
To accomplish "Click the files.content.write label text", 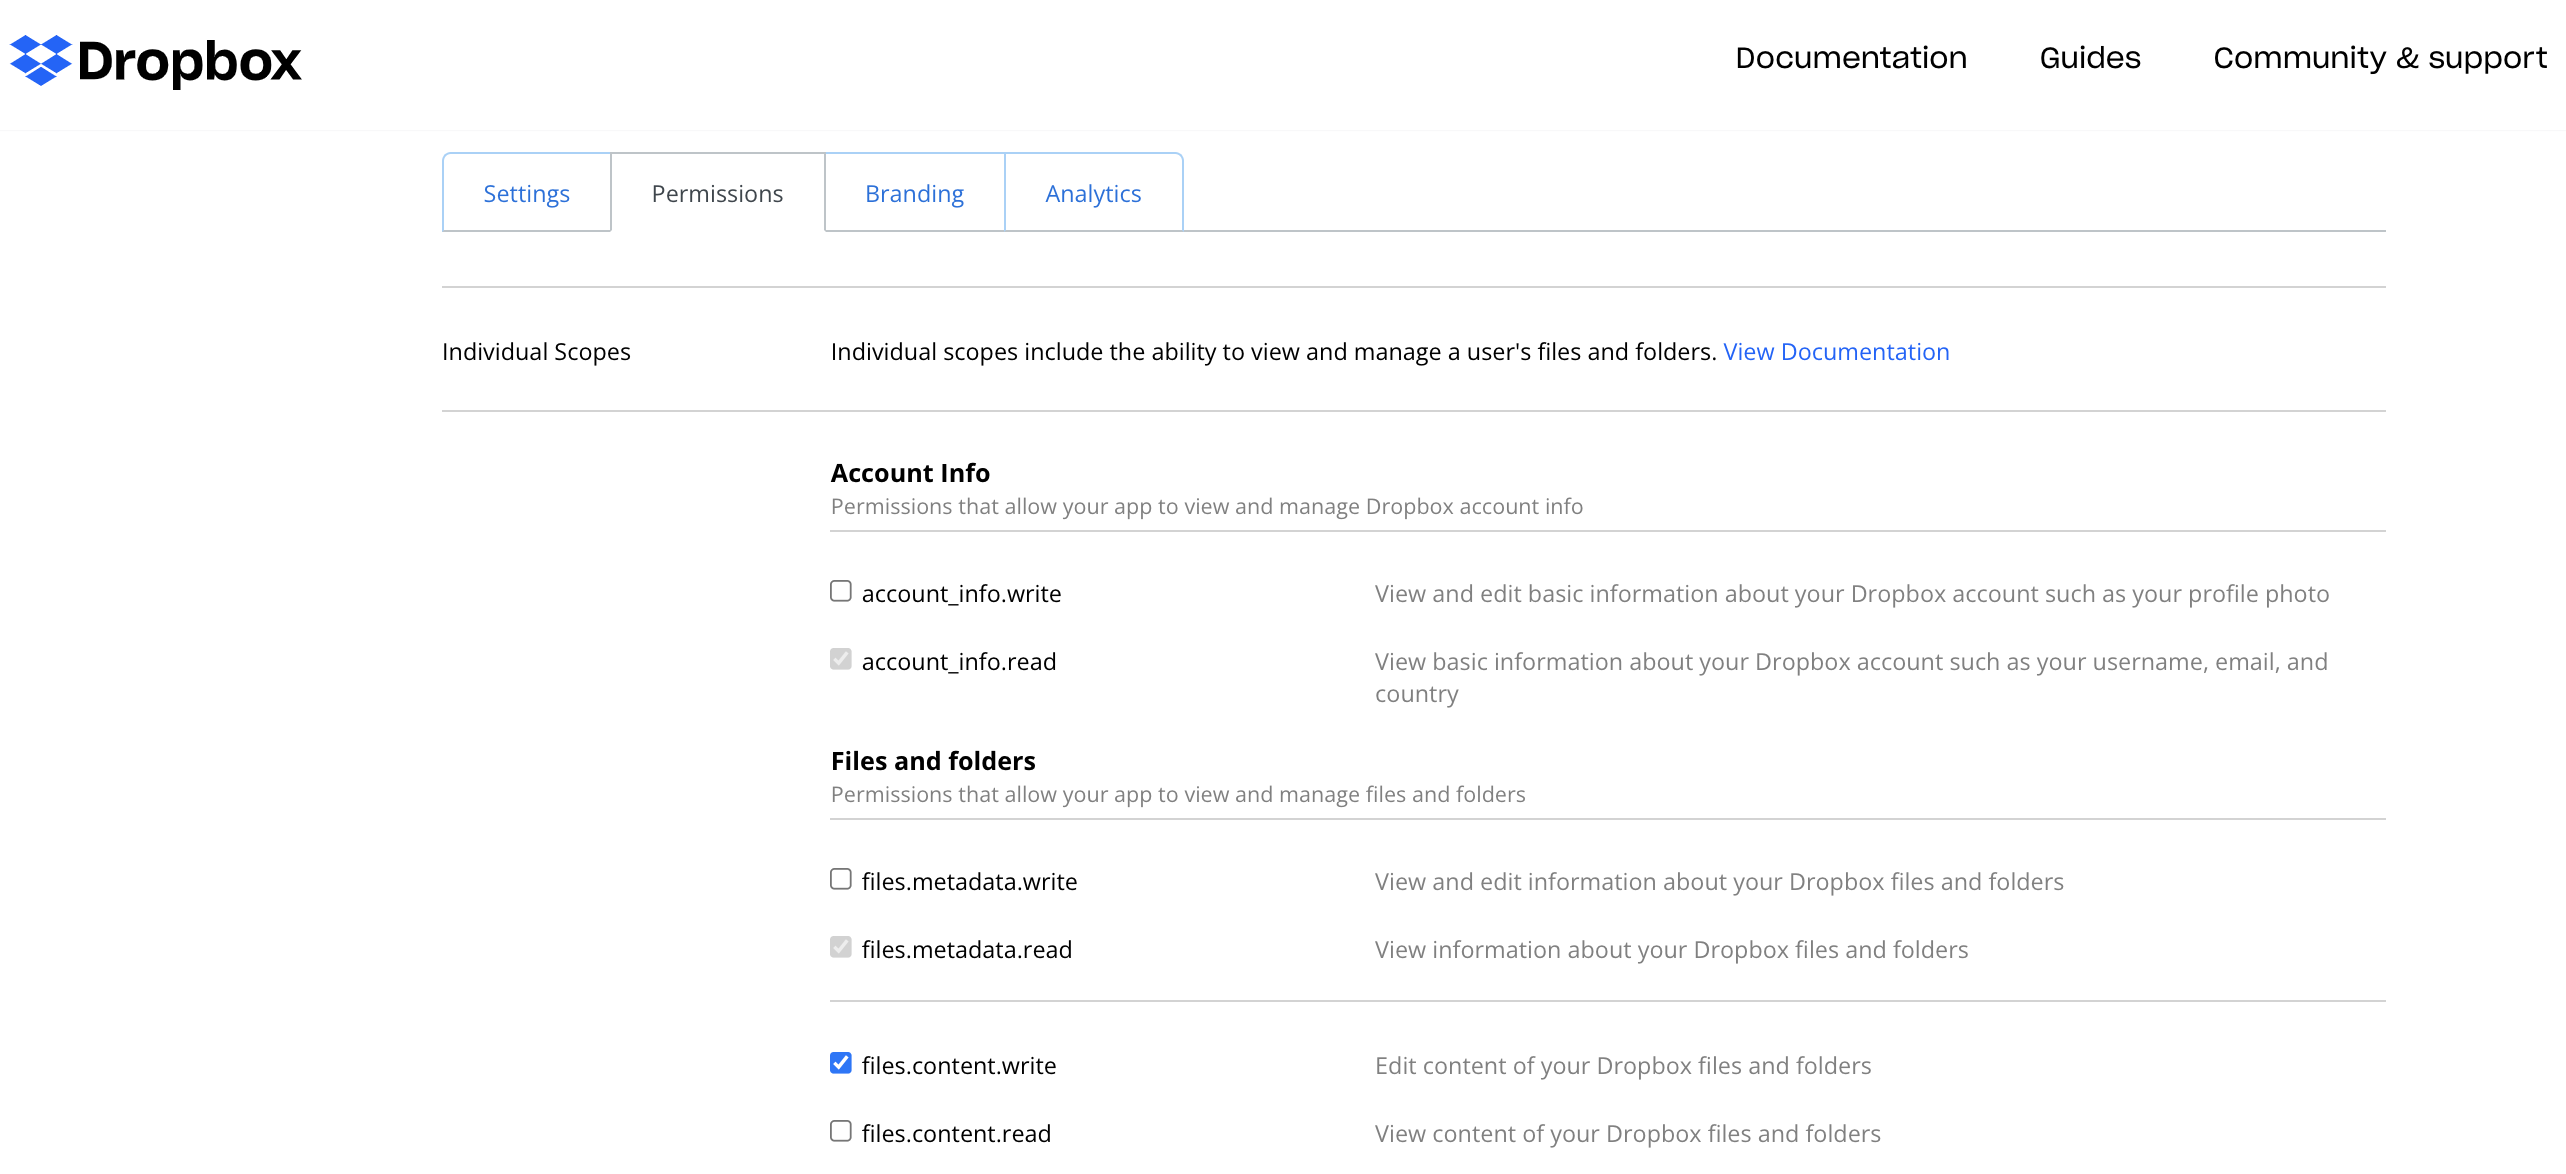I will pos(958,1065).
